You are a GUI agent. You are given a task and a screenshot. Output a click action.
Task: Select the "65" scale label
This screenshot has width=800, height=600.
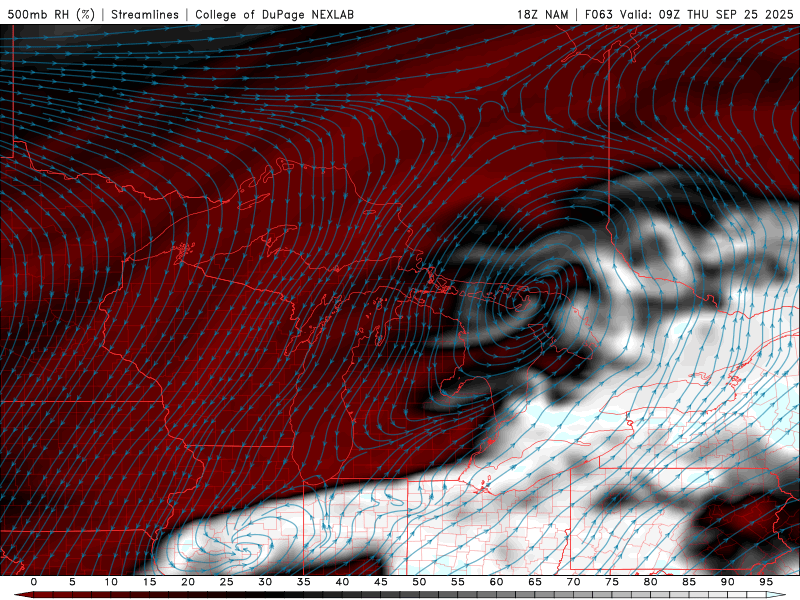(535, 582)
